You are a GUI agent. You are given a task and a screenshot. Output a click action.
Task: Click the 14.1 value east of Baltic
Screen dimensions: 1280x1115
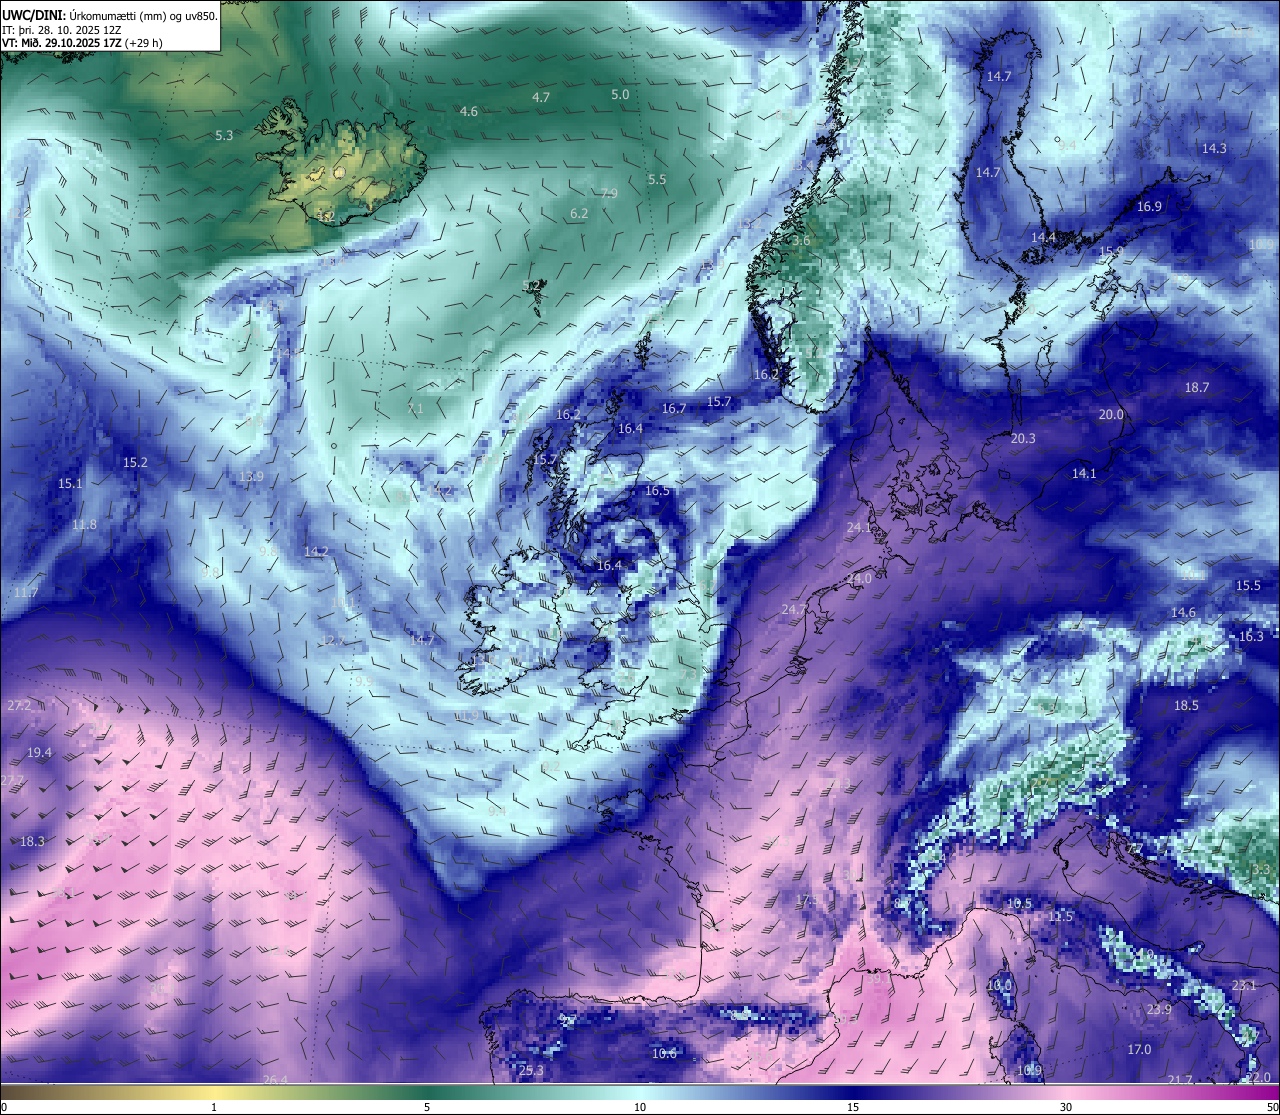[x=1084, y=474]
